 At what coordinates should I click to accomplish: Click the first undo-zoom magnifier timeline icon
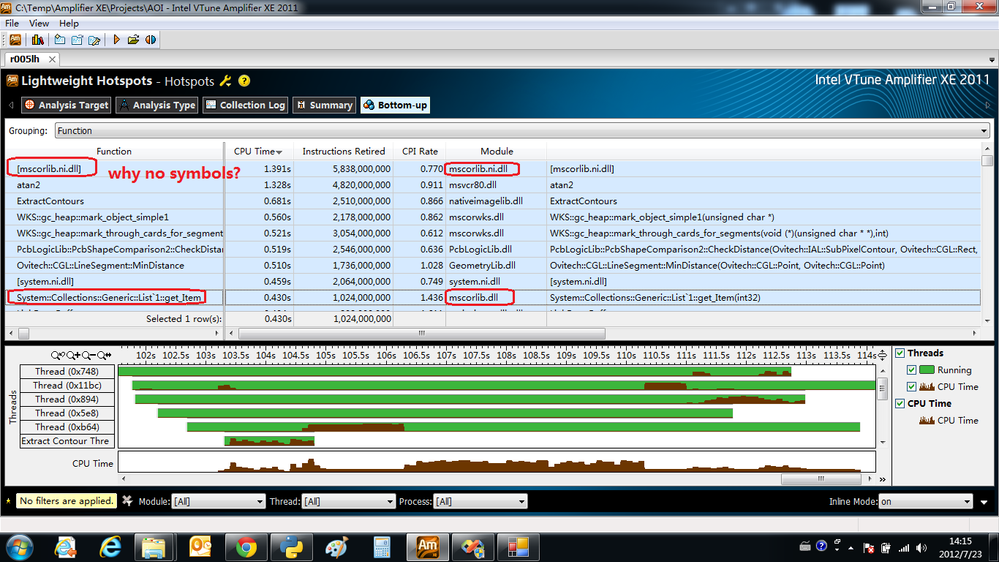58,355
